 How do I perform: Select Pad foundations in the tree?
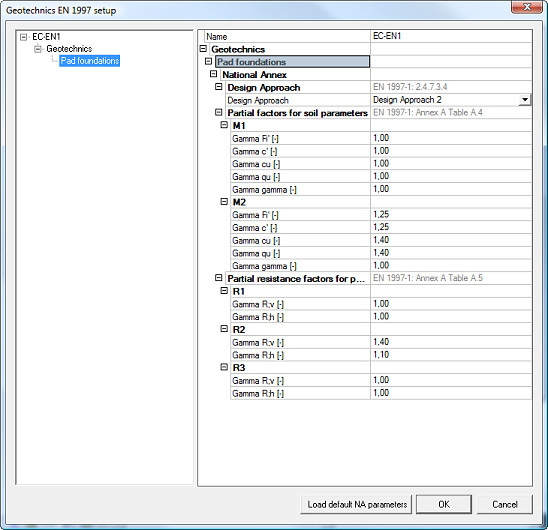[x=90, y=61]
